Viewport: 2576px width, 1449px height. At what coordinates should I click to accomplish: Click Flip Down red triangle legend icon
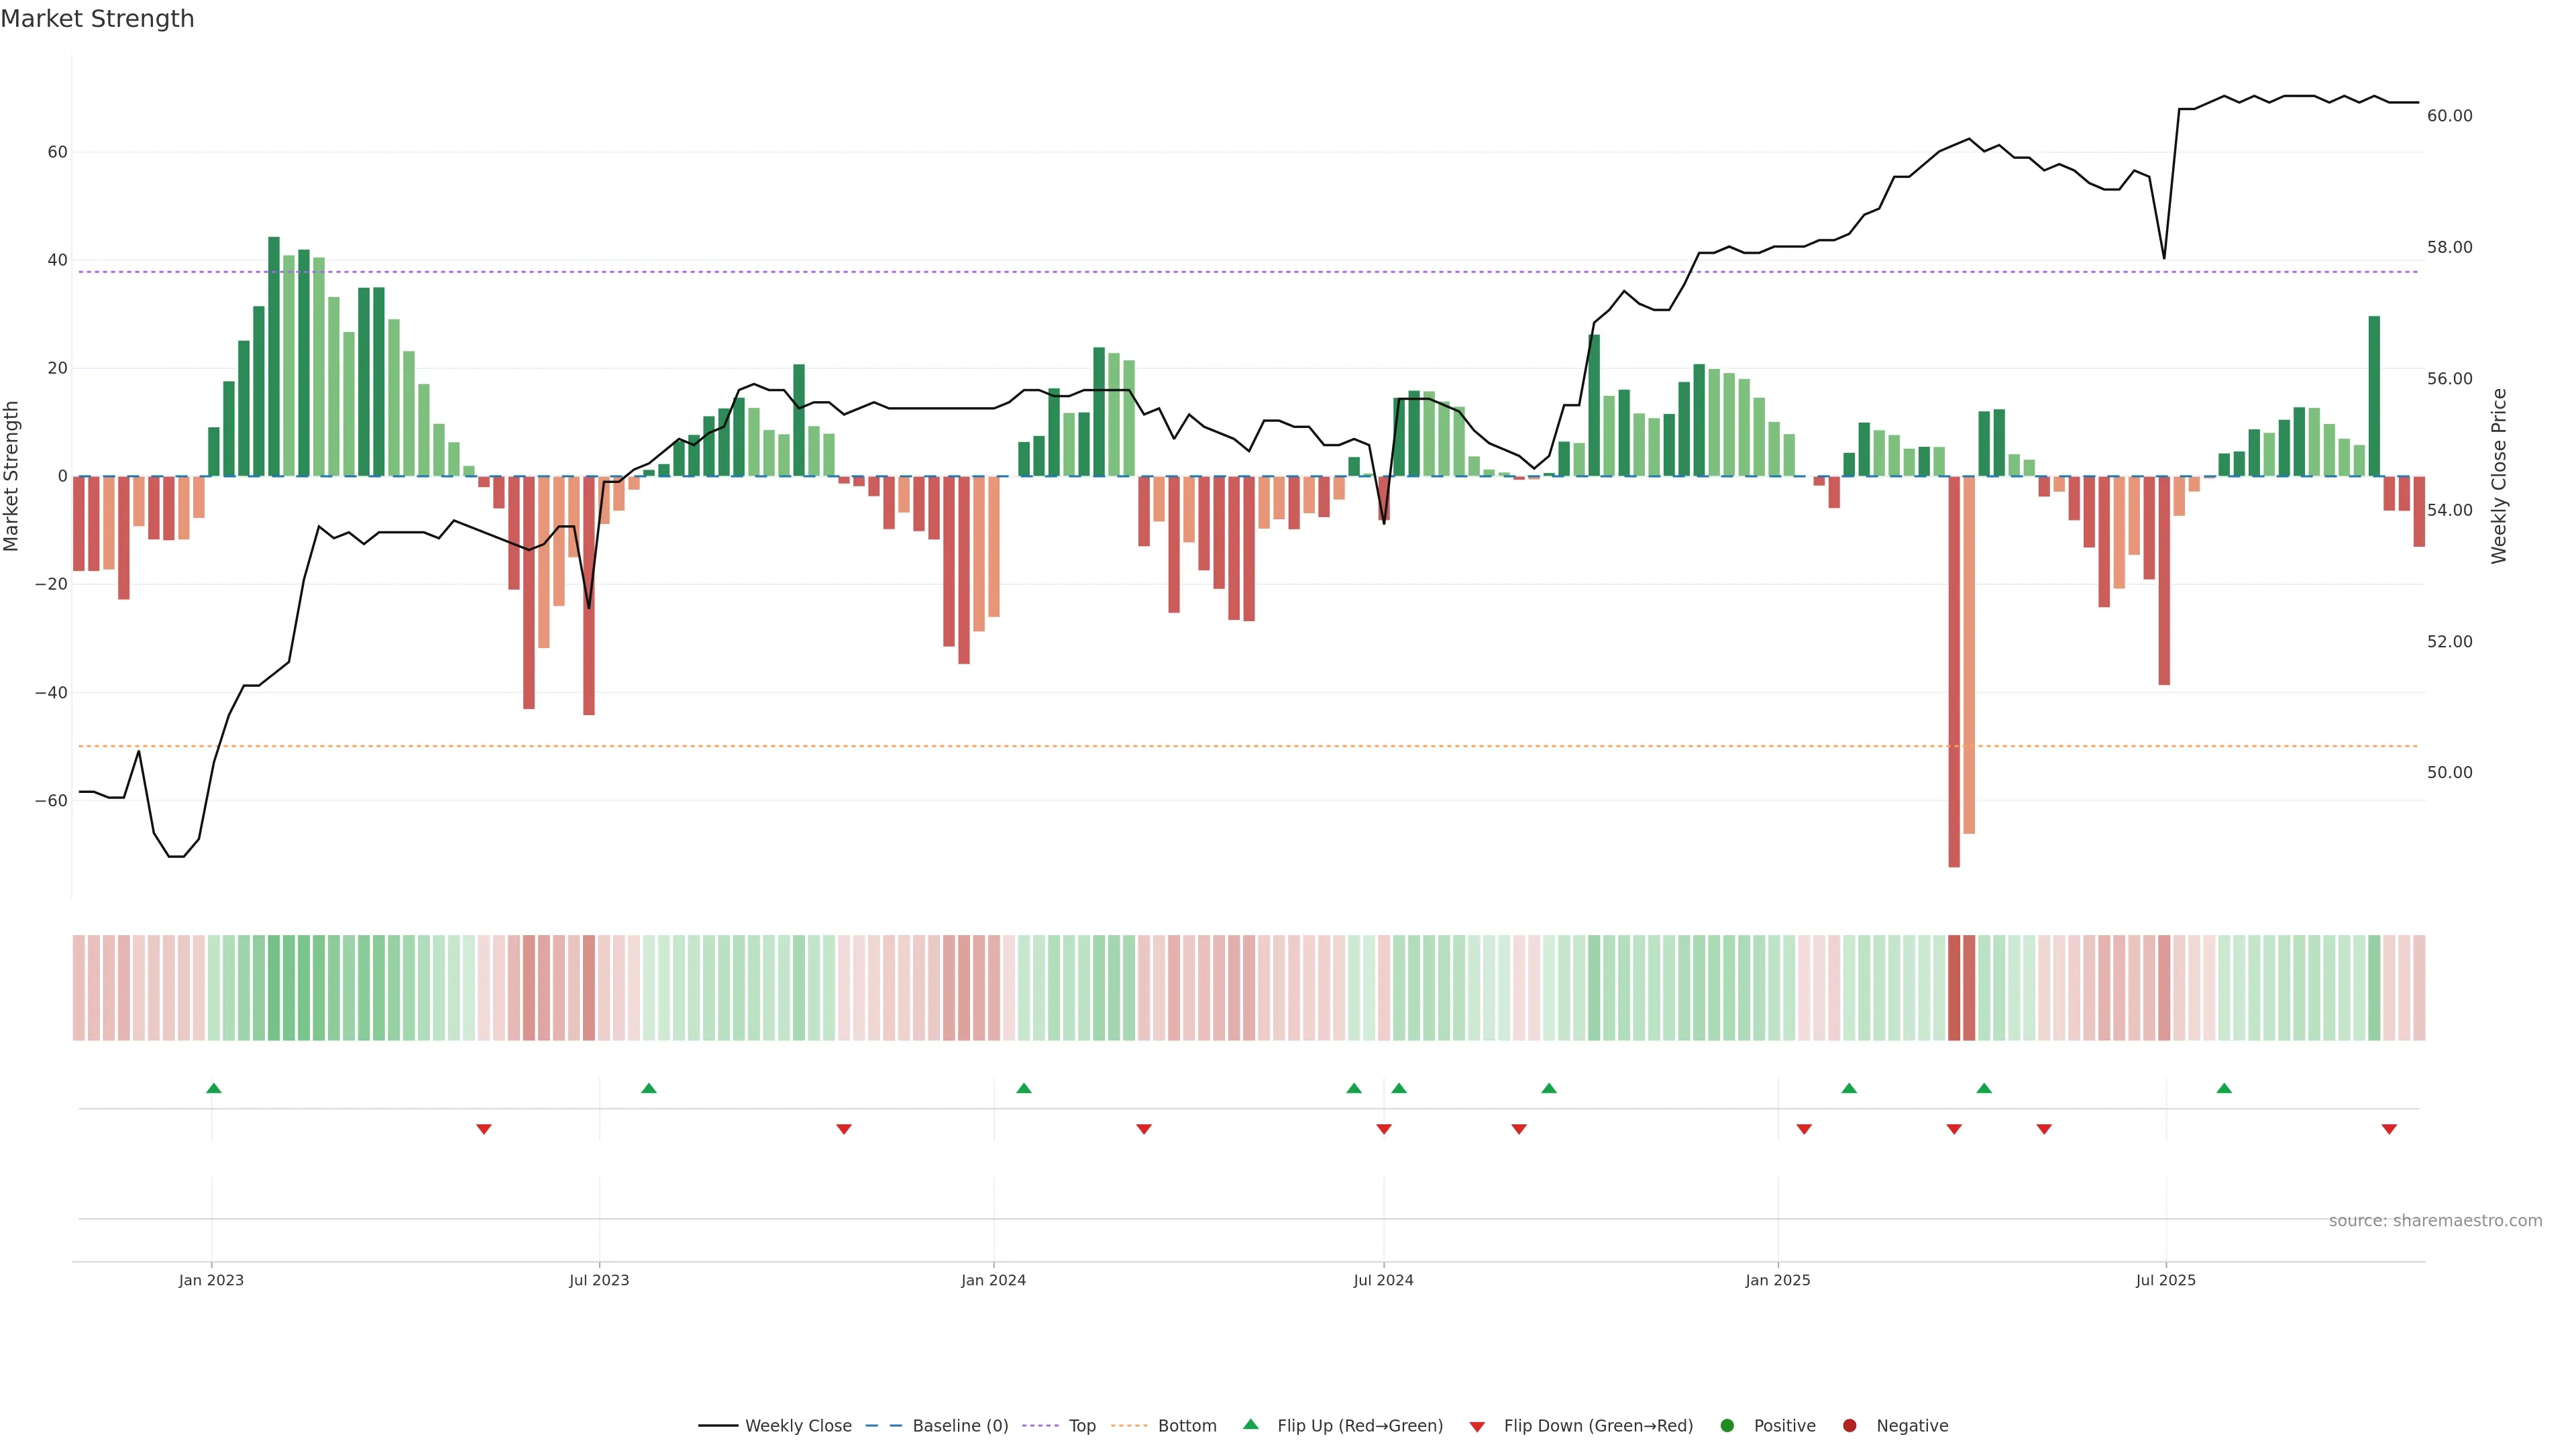click(1477, 1427)
